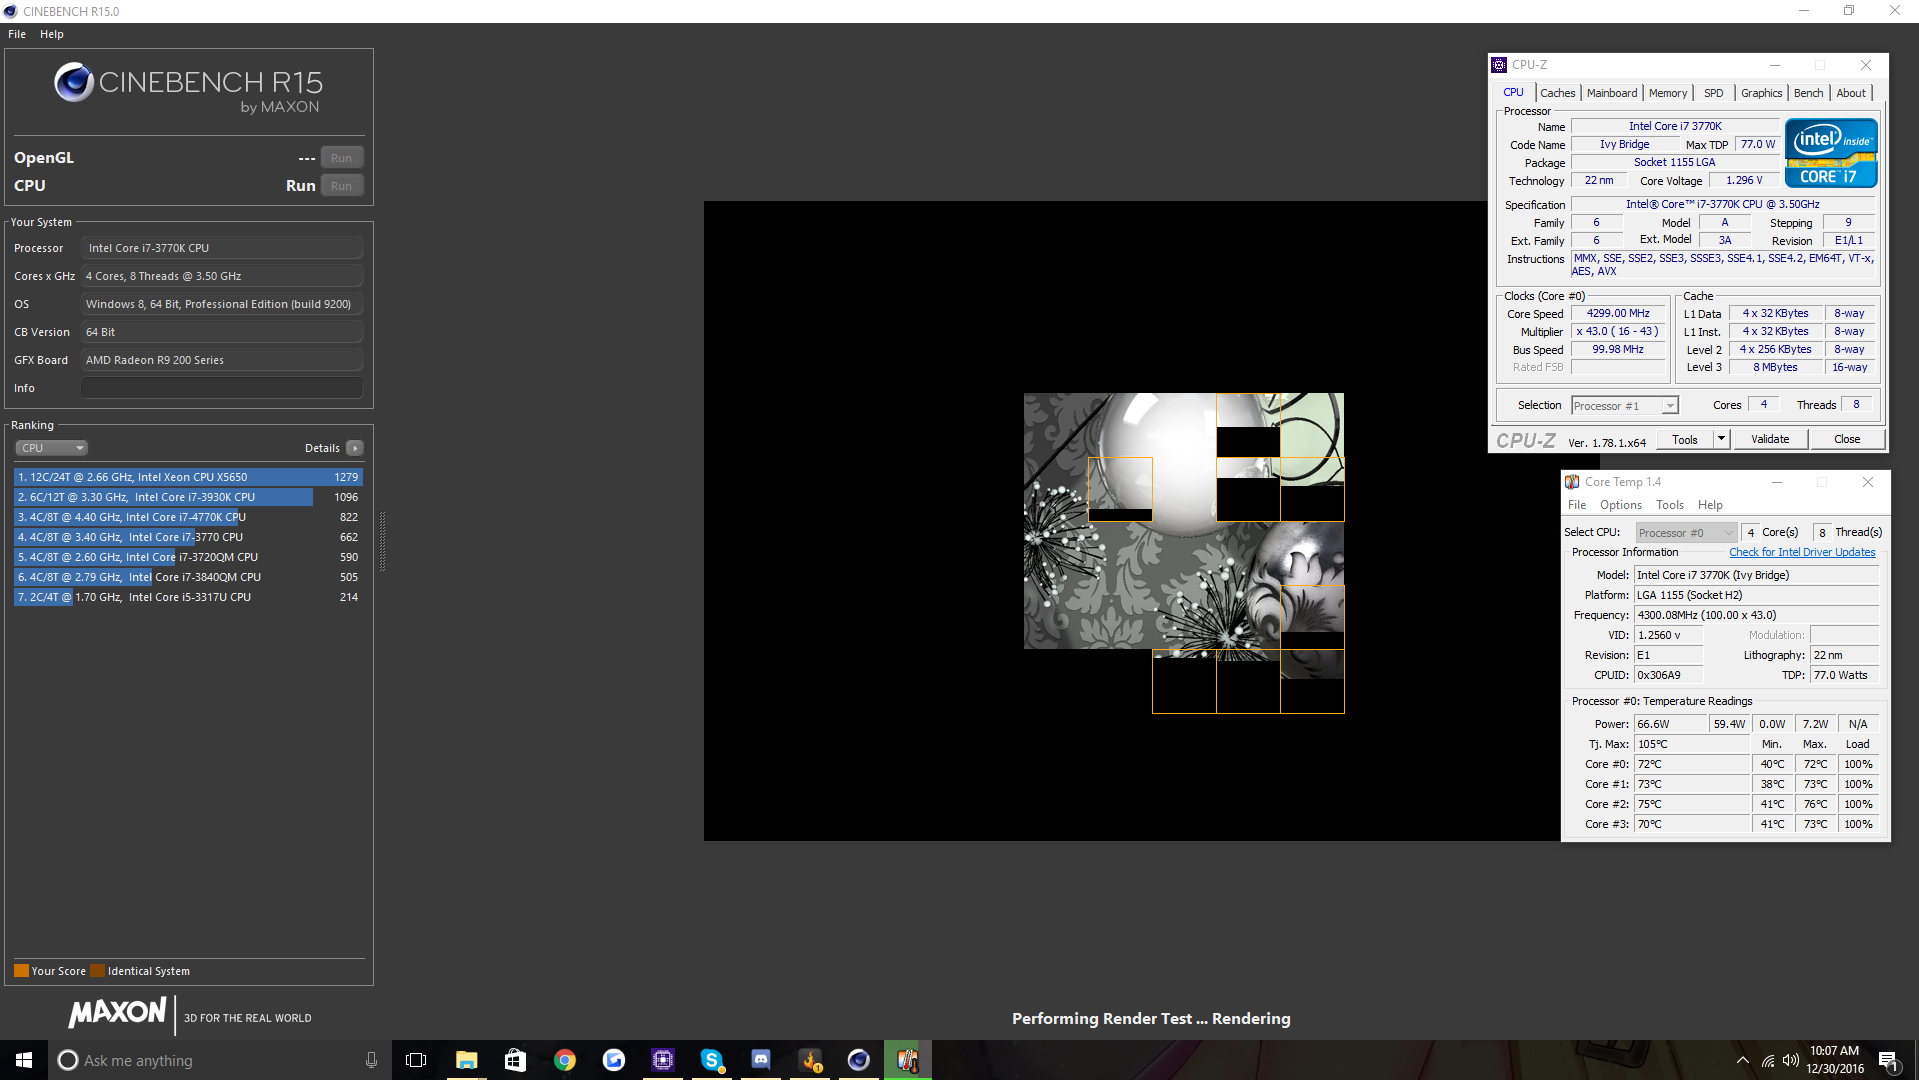Open Core Temp Help menu

[1711, 505]
